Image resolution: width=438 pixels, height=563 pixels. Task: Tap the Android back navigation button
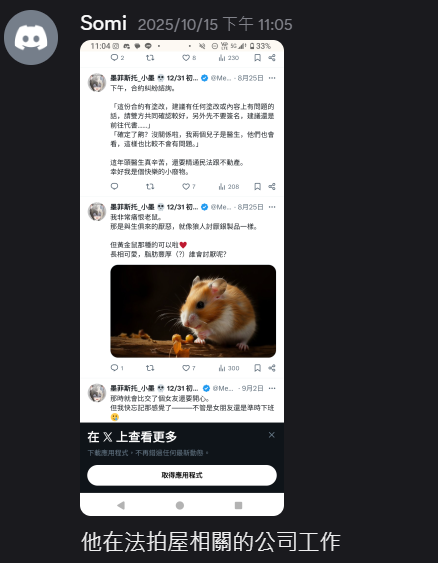[121, 505]
